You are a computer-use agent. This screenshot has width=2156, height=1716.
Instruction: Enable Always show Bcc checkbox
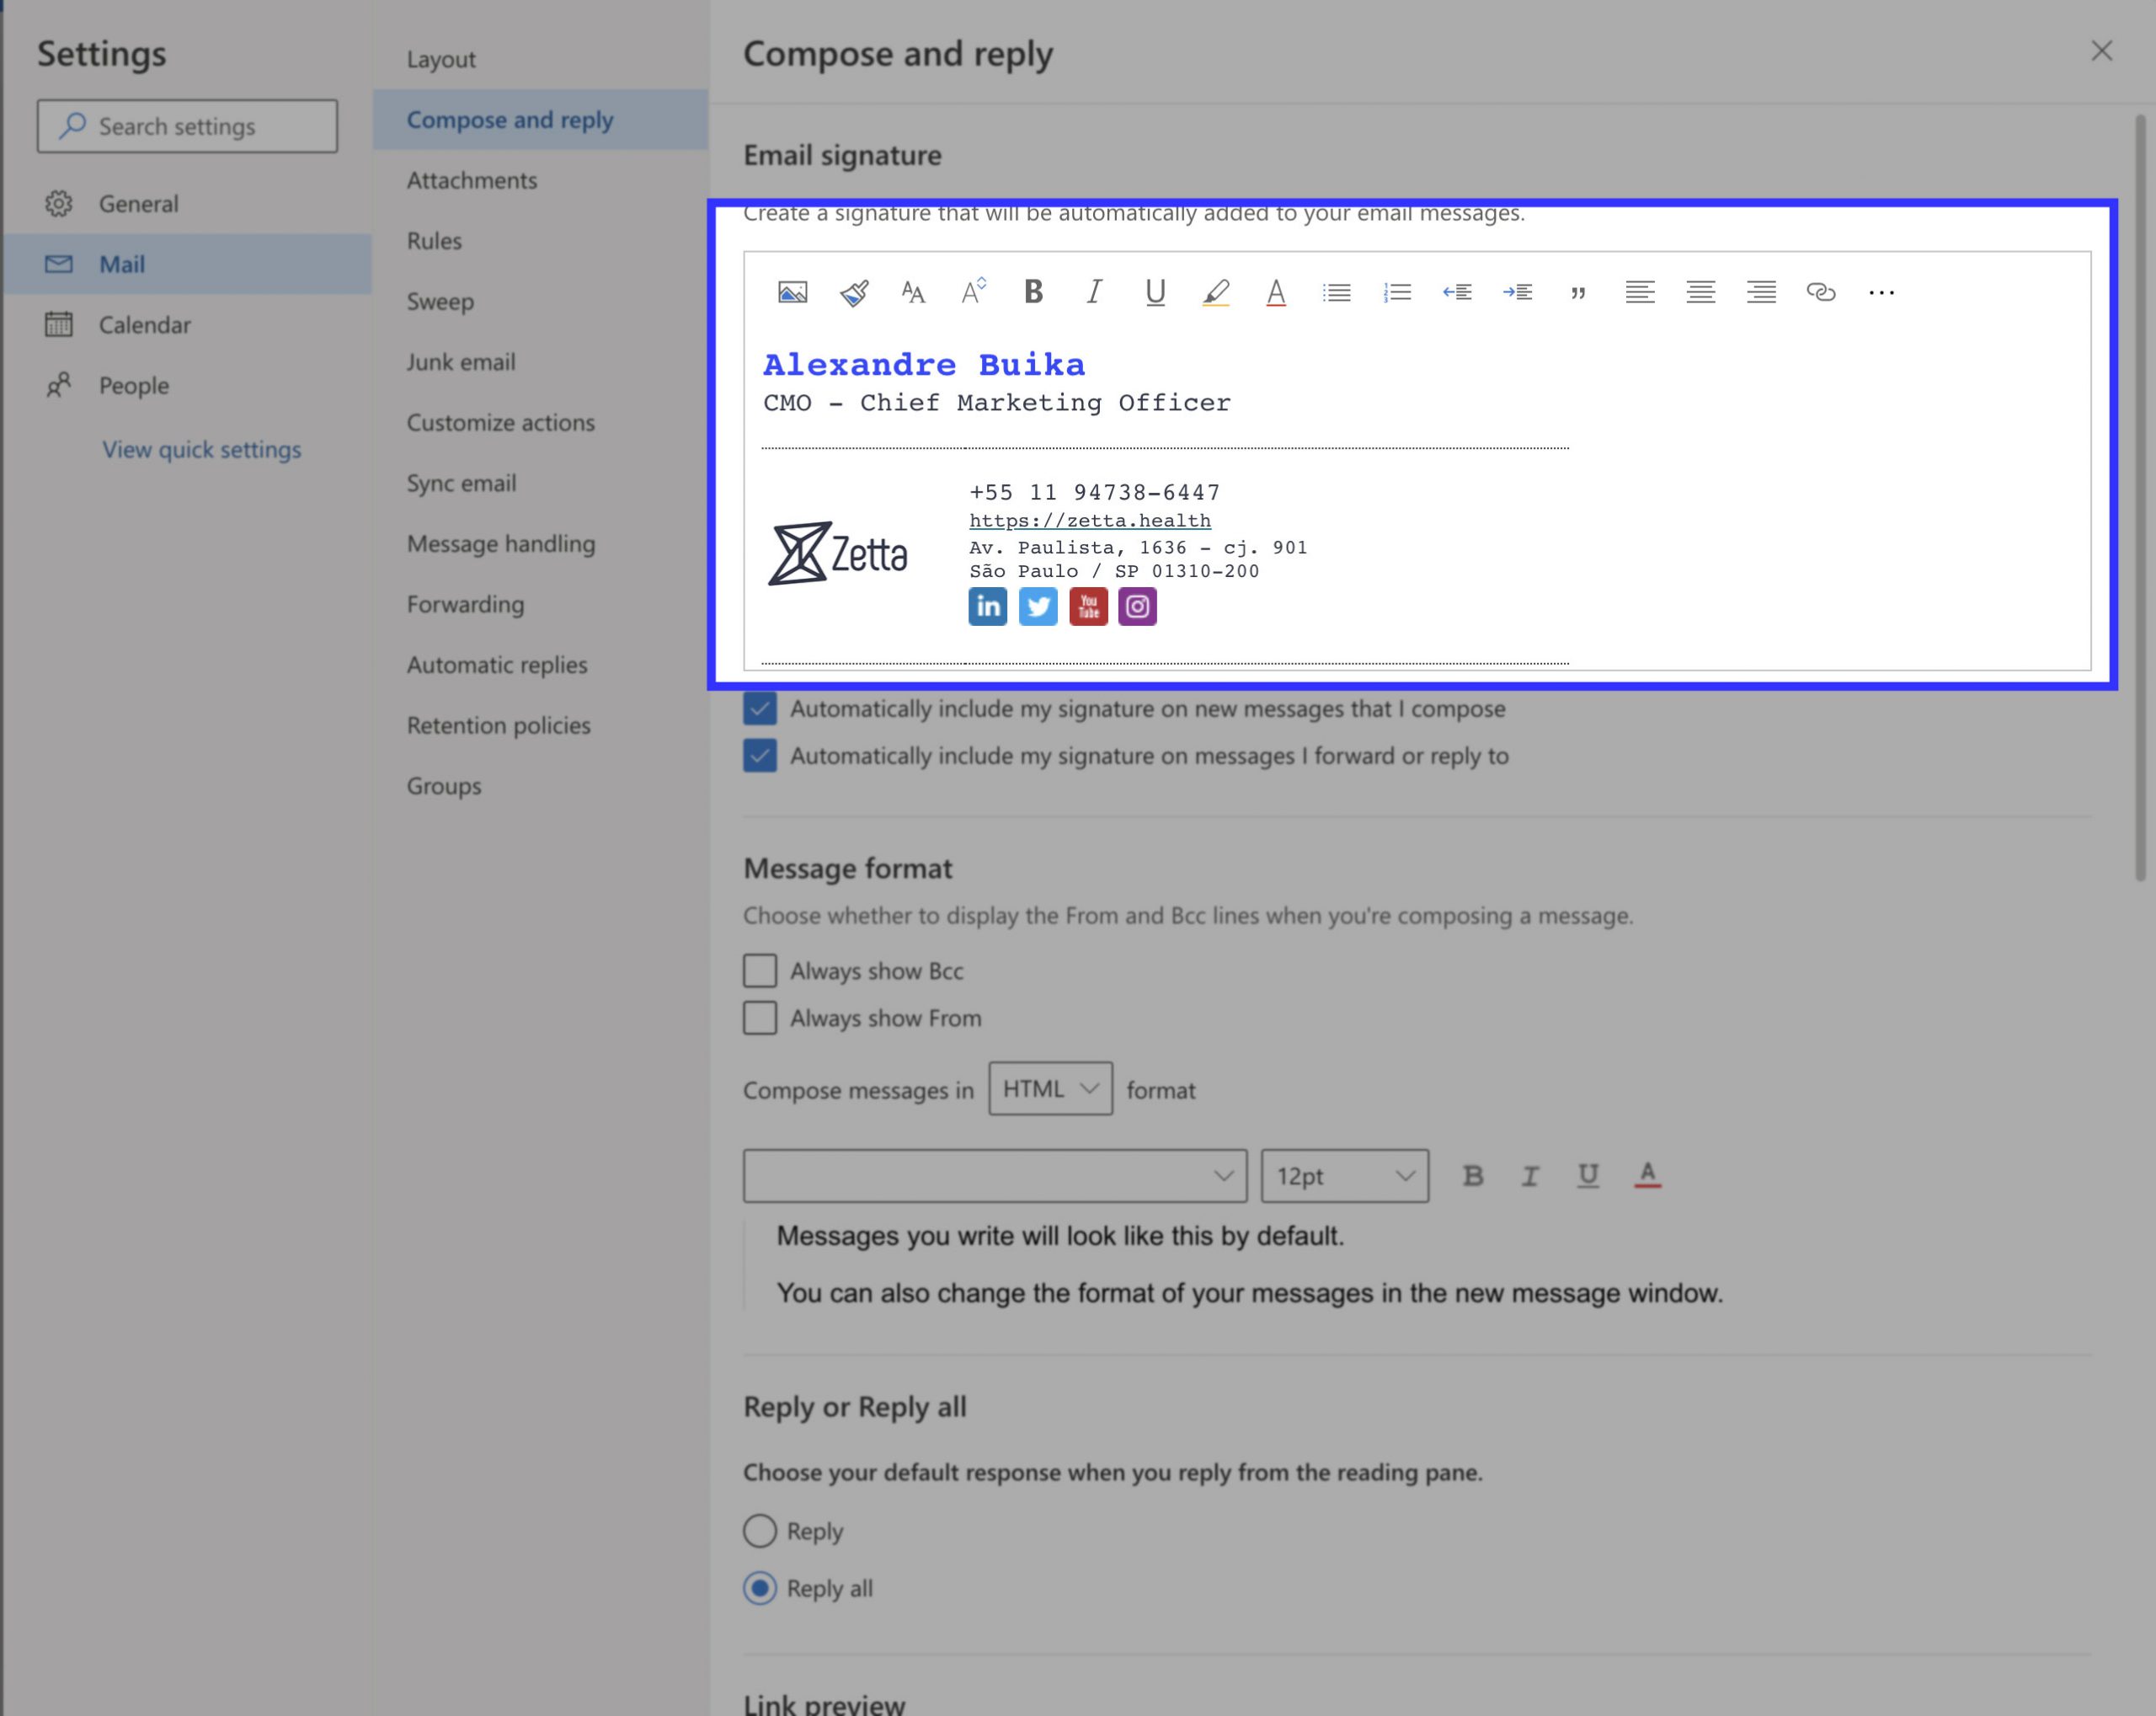[x=760, y=970]
